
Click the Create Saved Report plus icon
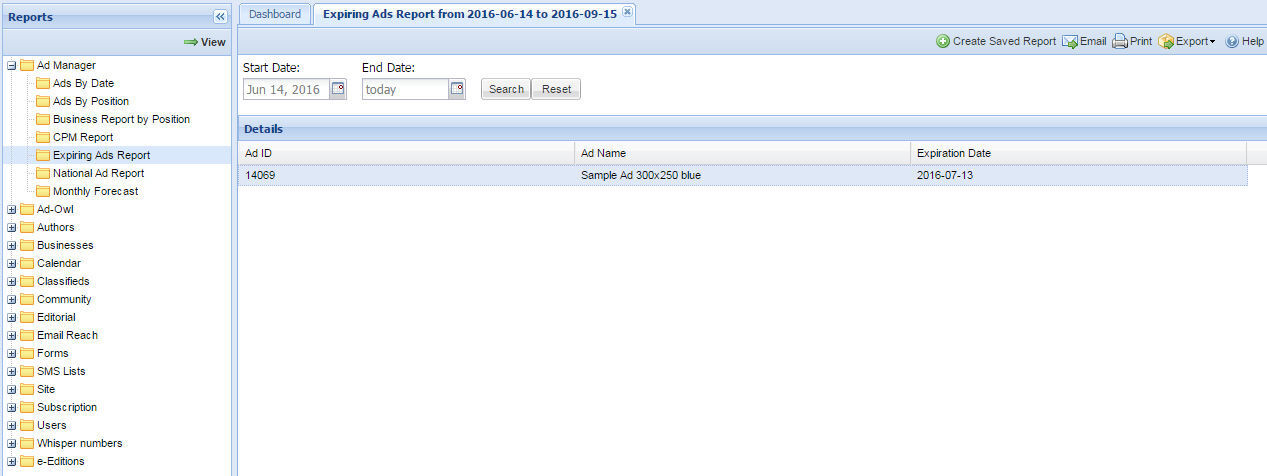tap(943, 42)
